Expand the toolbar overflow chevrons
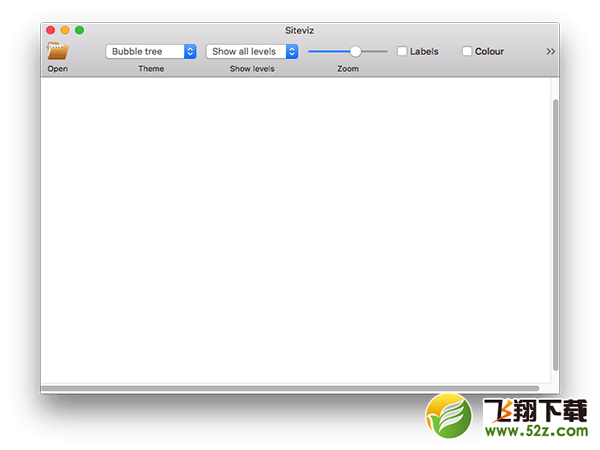This screenshot has width=600, height=450. (x=551, y=51)
